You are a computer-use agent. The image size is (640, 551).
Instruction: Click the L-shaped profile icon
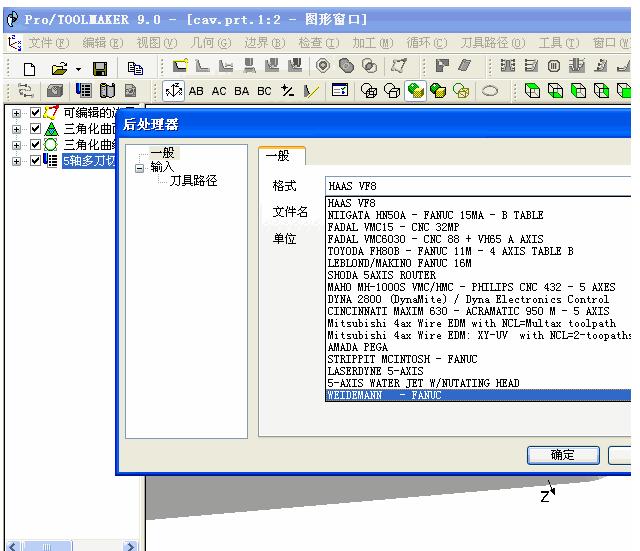point(202,66)
